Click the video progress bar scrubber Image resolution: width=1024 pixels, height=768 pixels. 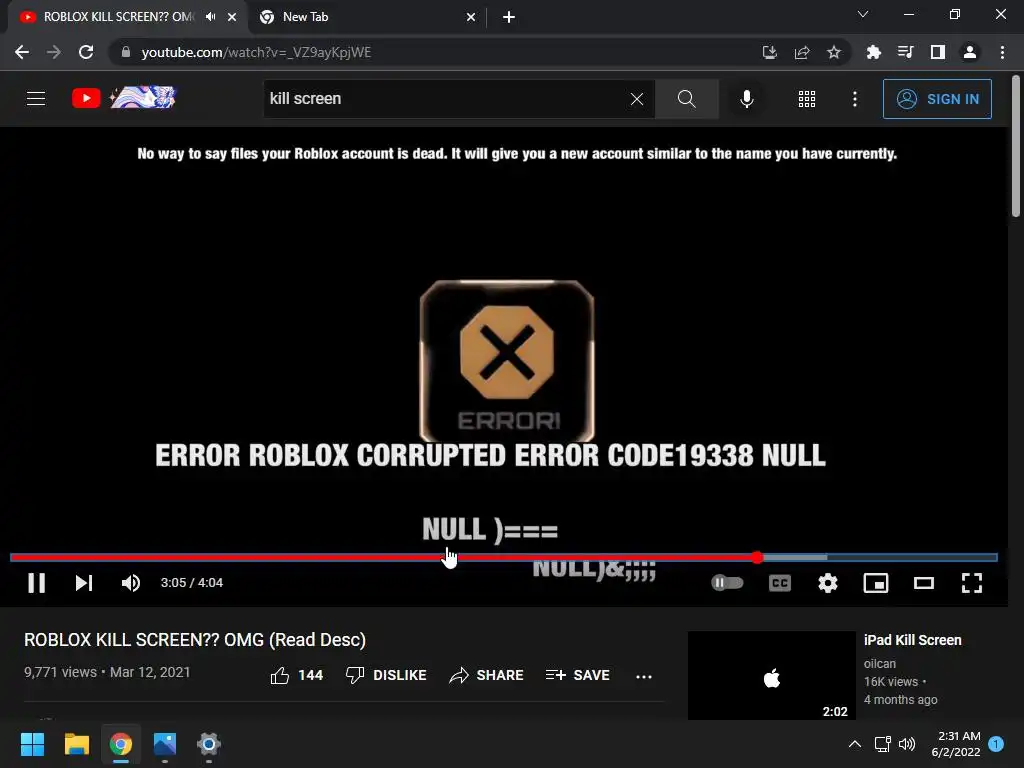click(757, 557)
